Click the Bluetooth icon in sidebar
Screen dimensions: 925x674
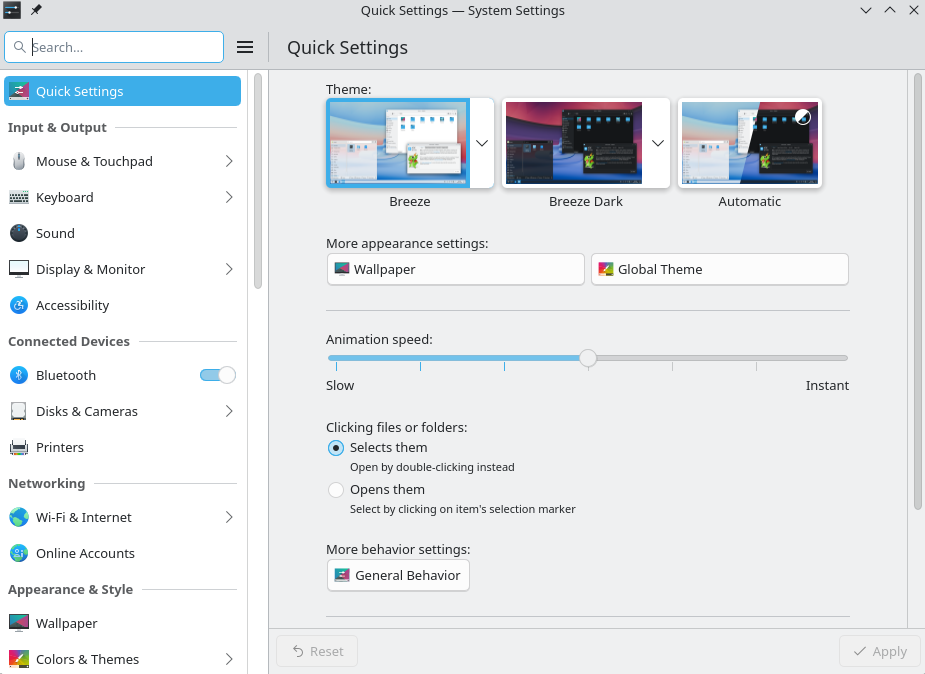(x=19, y=375)
